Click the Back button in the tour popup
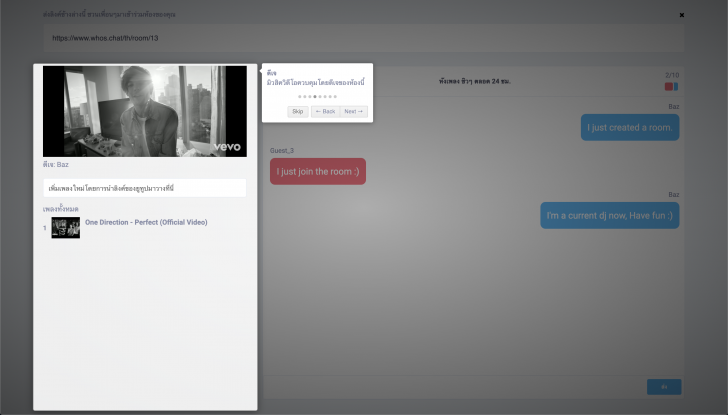 coord(325,111)
